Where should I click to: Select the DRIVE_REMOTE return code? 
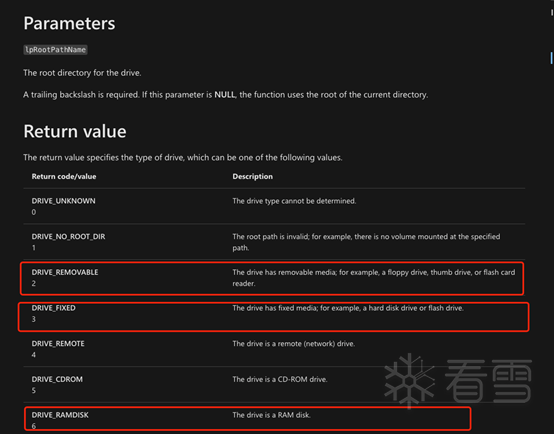pyautogui.click(x=58, y=344)
